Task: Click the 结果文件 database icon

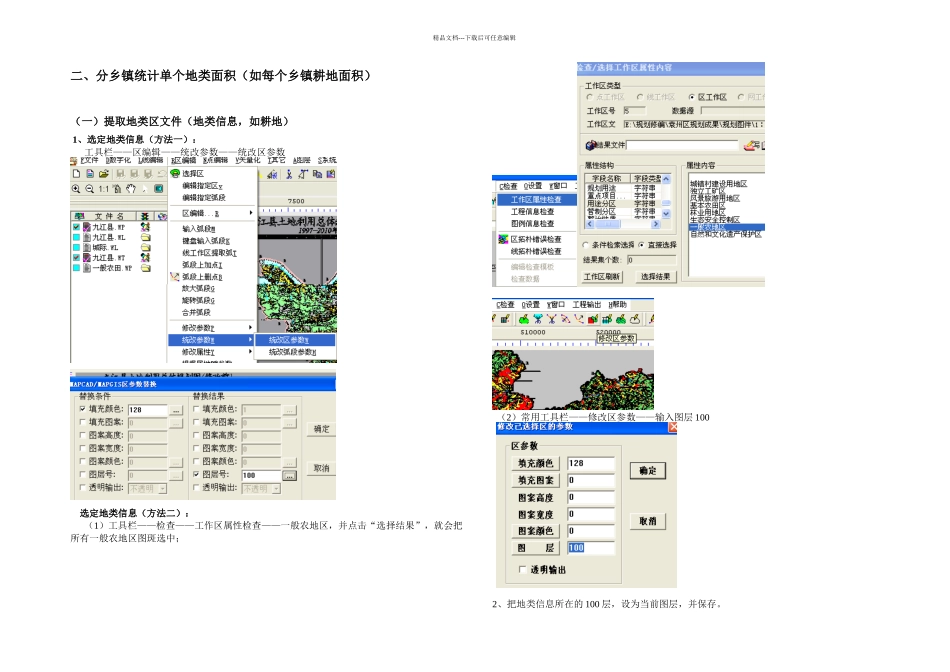Action: pyautogui.click(x=591, y=145)
